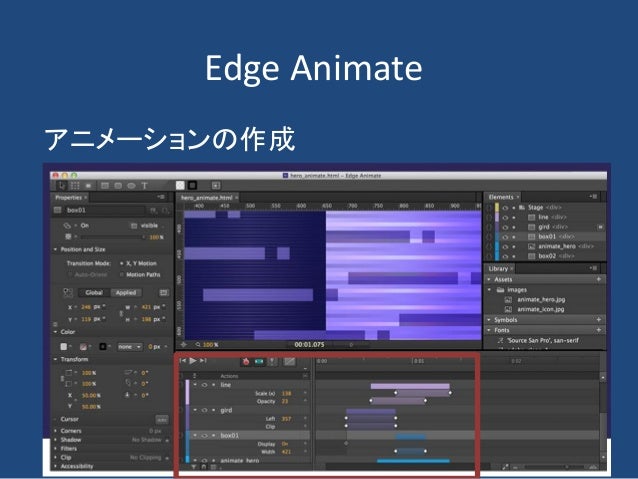Collapse the line layer in timeline
This screenshot has height=479, width=638.
(195, 385)
